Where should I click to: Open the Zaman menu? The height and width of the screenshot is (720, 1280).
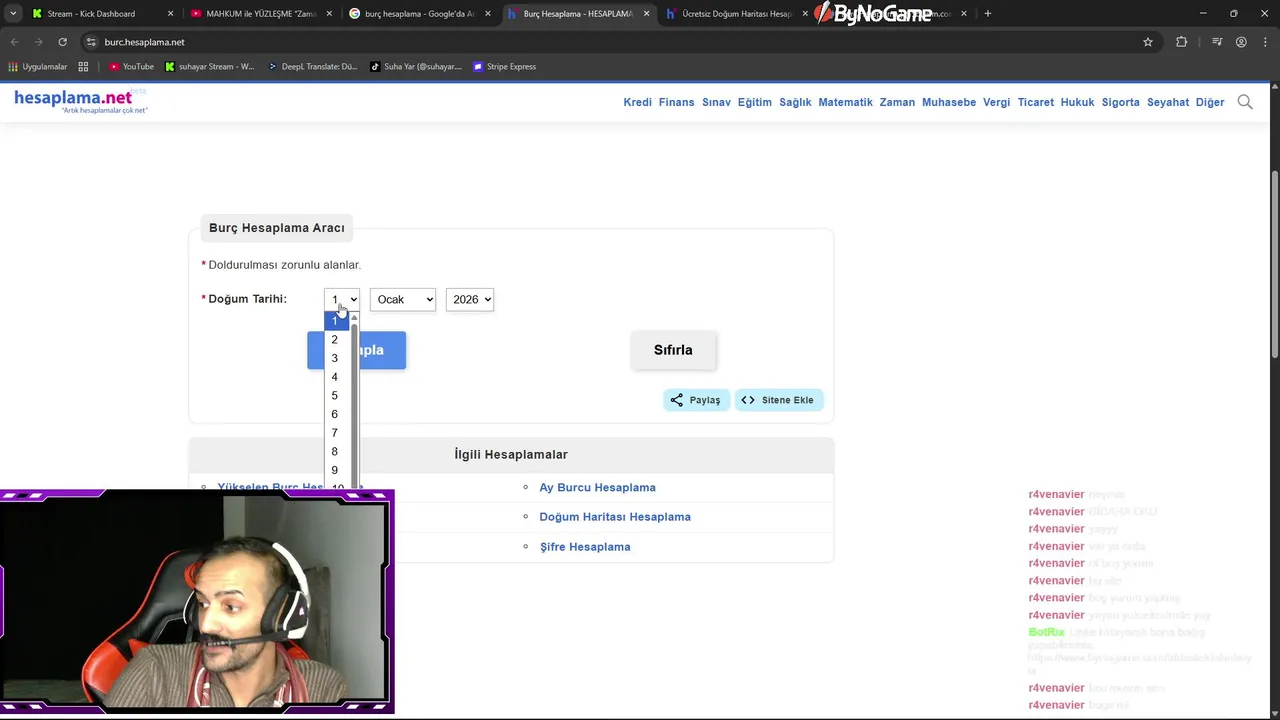point(897,102)
